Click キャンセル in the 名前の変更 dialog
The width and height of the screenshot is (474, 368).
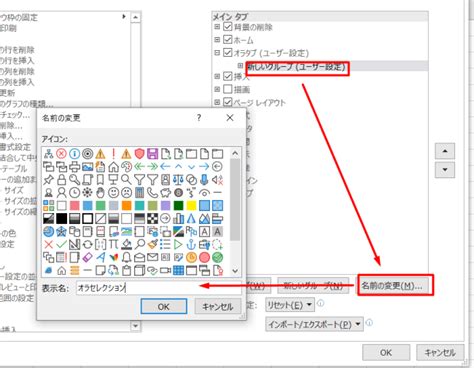(x=218, y=306)
